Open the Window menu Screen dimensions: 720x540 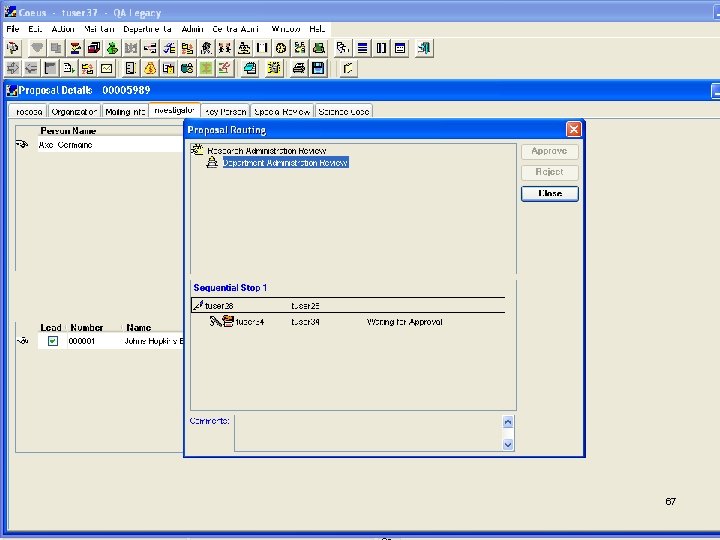[x=286, y=29]
